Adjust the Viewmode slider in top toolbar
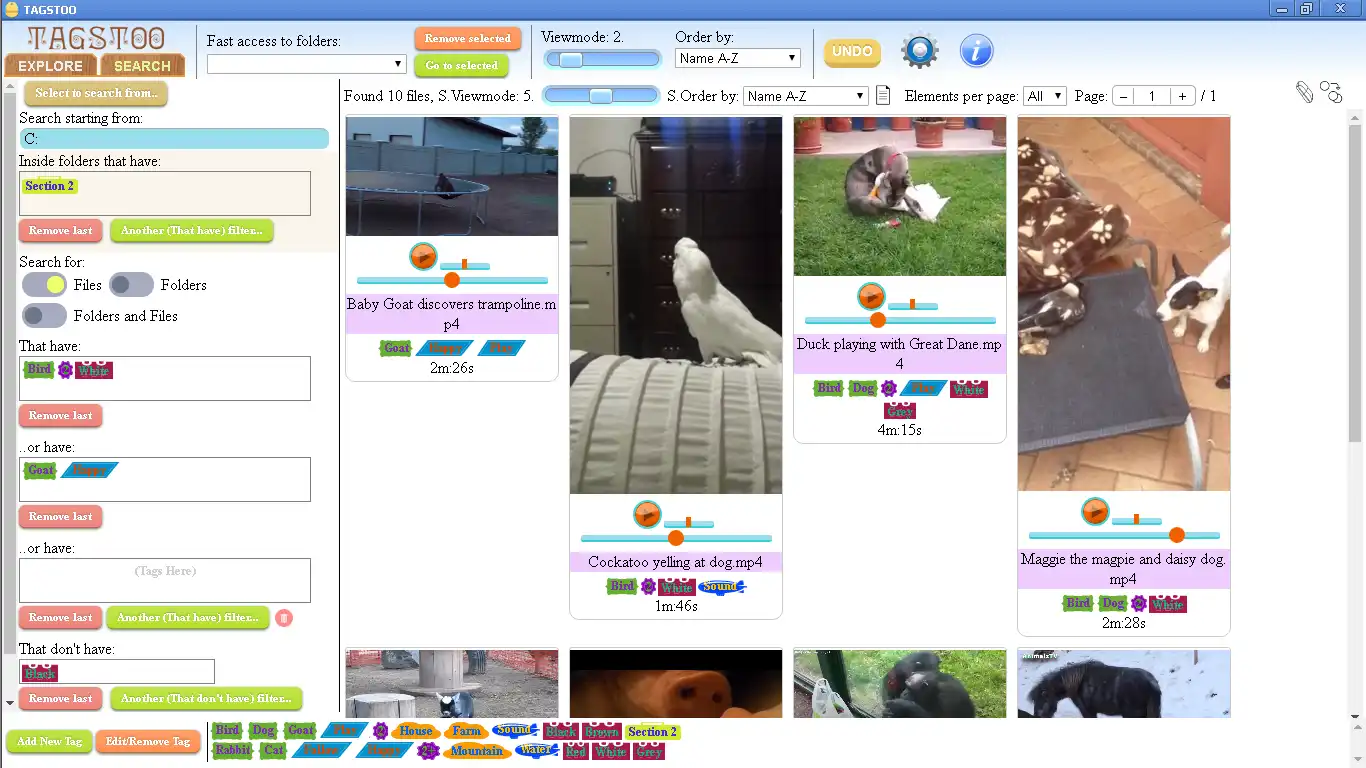This screenshot has width=1366, height=768. [603, 60]
